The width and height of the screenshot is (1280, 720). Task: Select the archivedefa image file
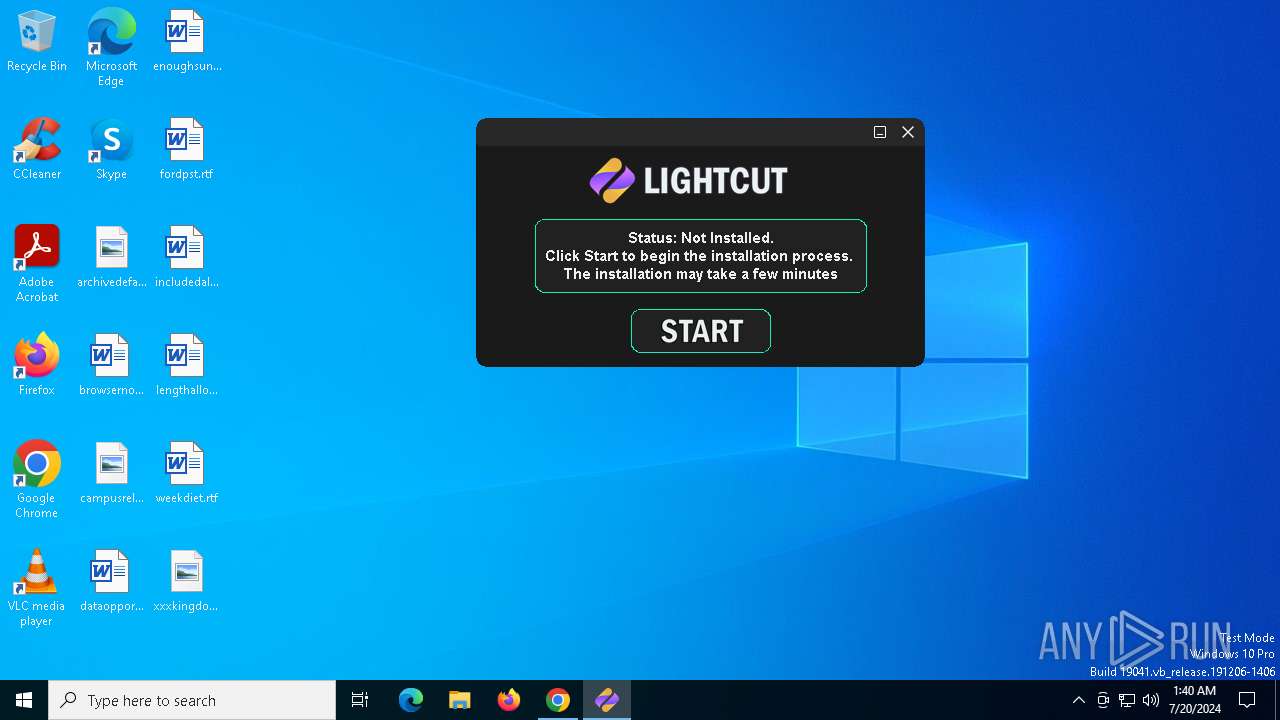(x=111, y=258)
